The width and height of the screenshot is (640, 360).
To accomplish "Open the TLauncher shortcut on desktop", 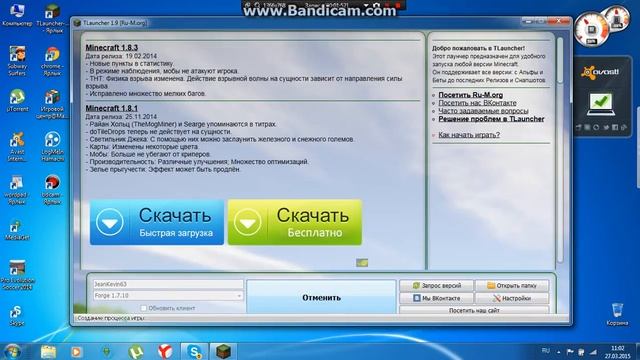I will (52, 18).
